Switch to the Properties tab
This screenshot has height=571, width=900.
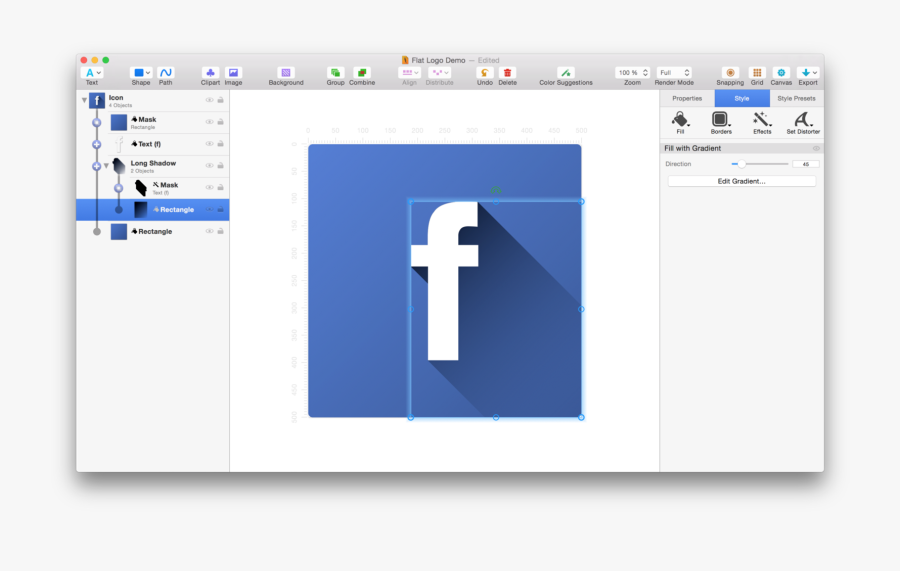click(x=687, y=98)
